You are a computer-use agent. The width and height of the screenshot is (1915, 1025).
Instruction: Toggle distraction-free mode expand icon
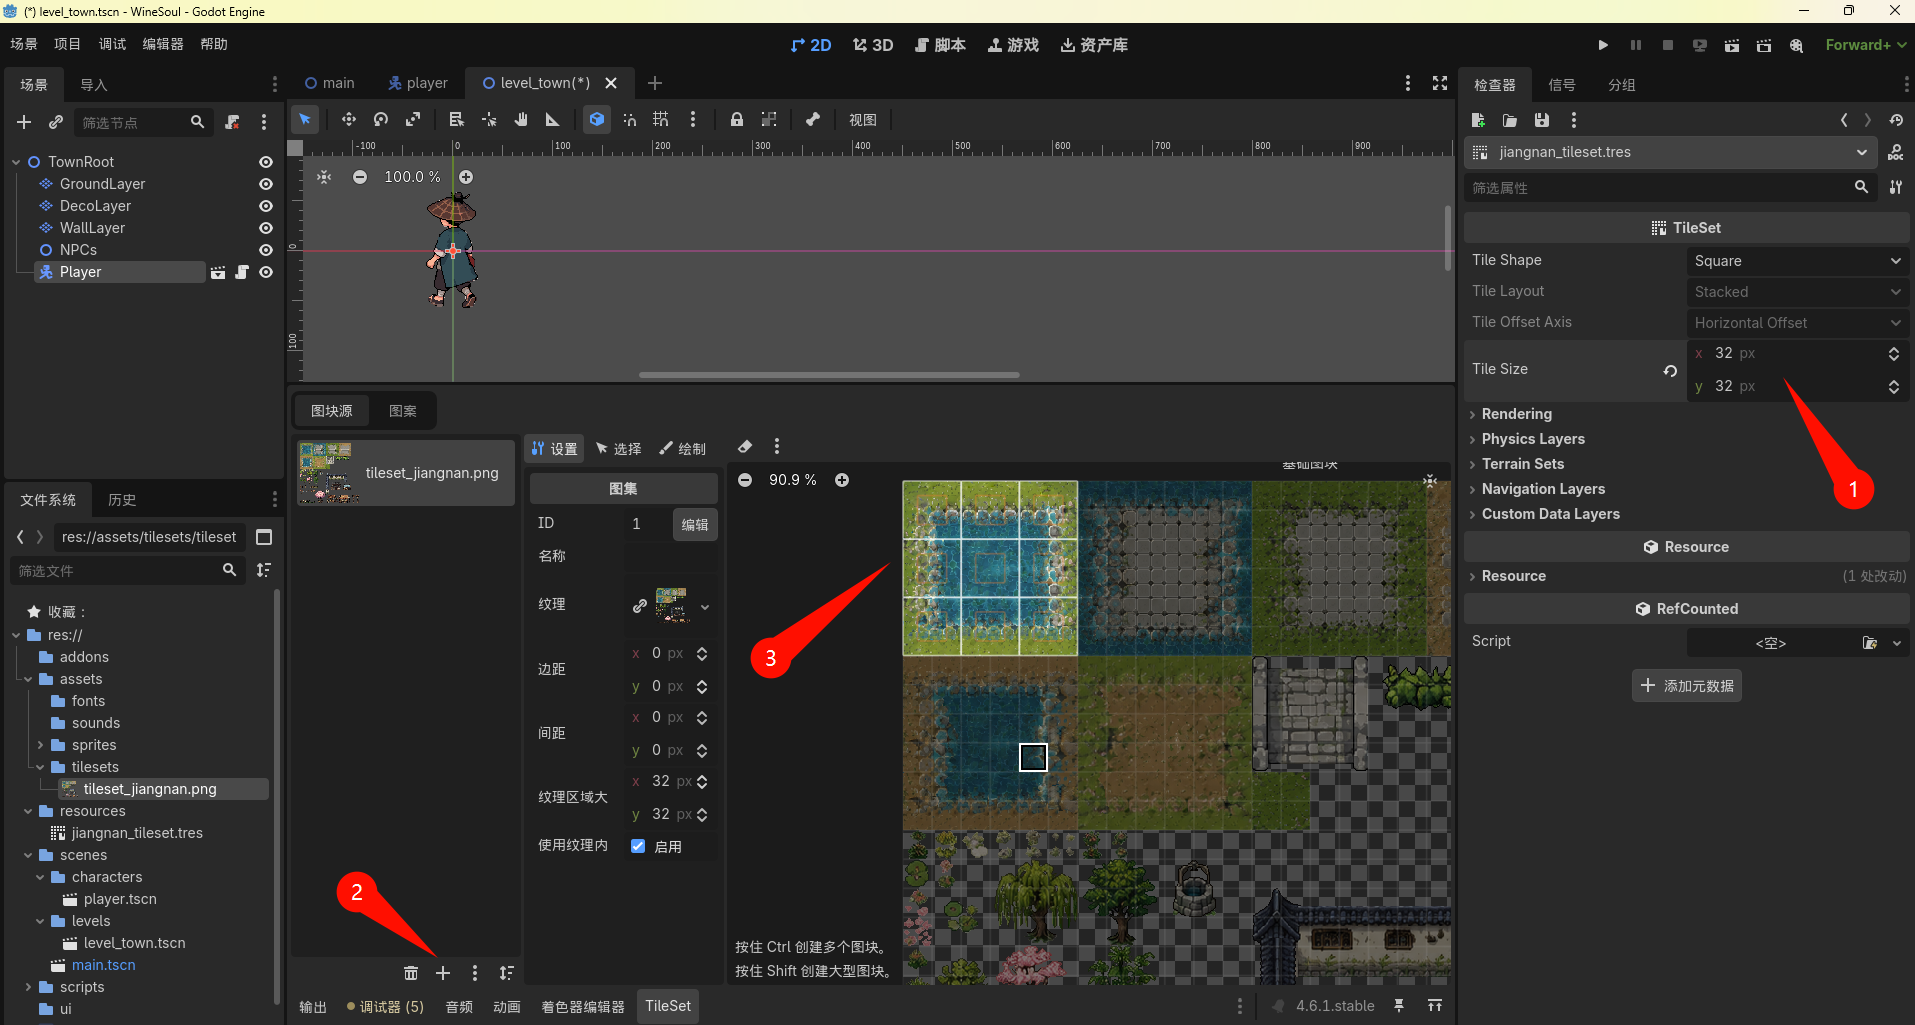click(1440, 83)
